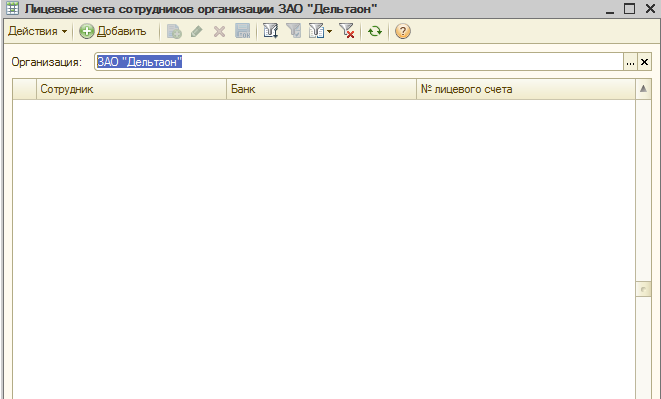Open the Действия dropdown menu

coord(37,31)
